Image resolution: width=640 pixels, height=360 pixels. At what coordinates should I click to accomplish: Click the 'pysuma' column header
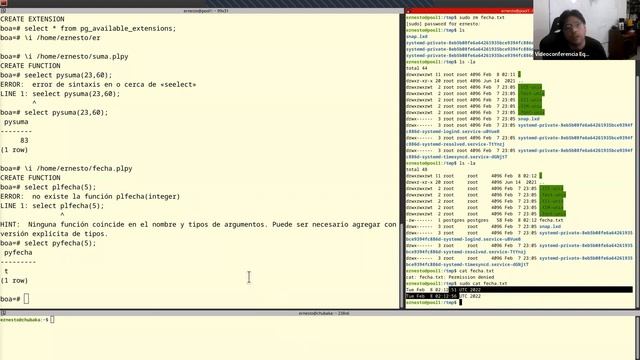tap(16, 122)
